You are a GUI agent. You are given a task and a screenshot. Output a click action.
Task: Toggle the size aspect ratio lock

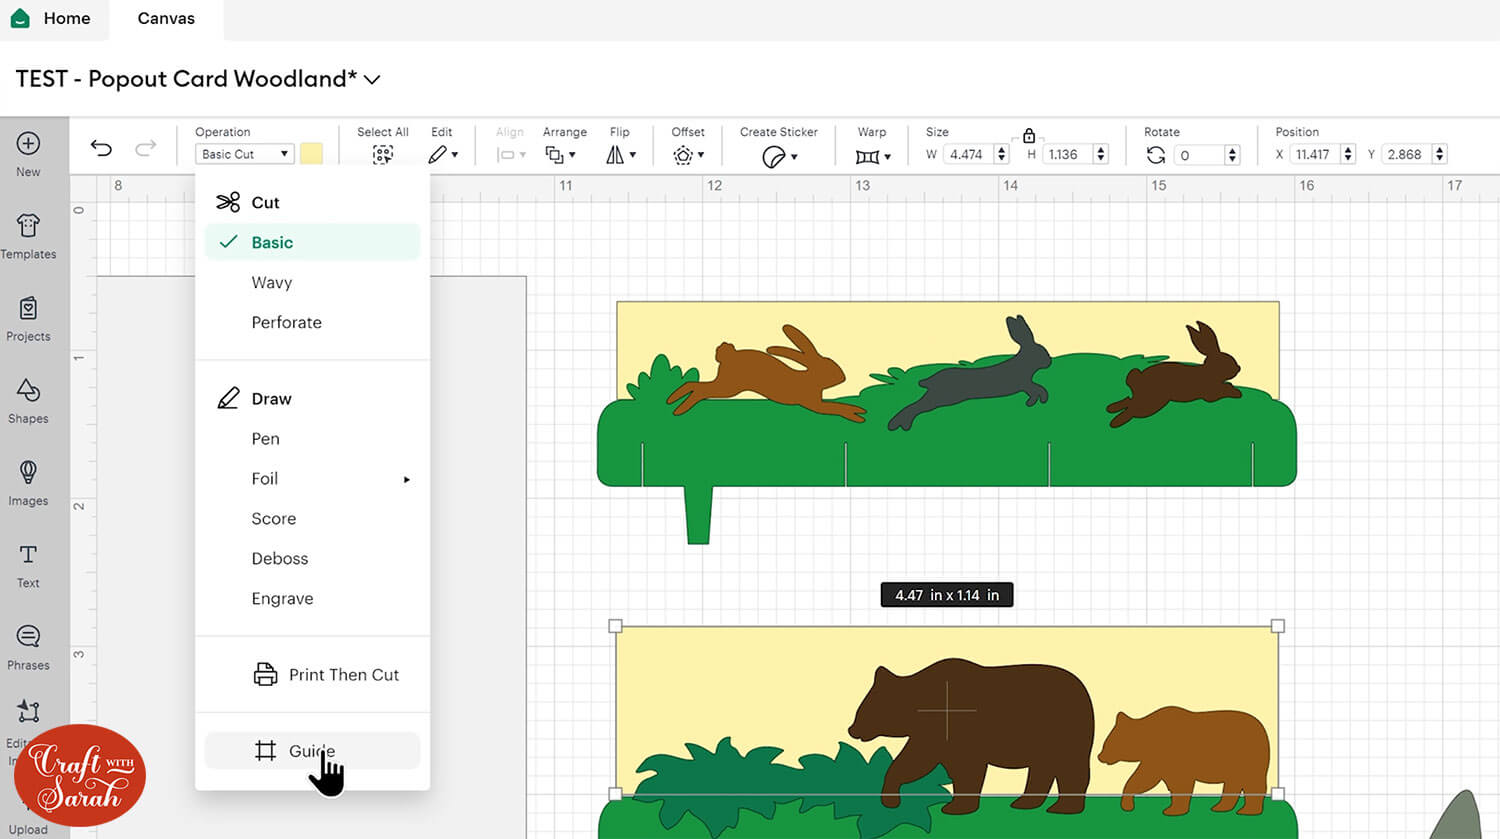click(1028, 136)
